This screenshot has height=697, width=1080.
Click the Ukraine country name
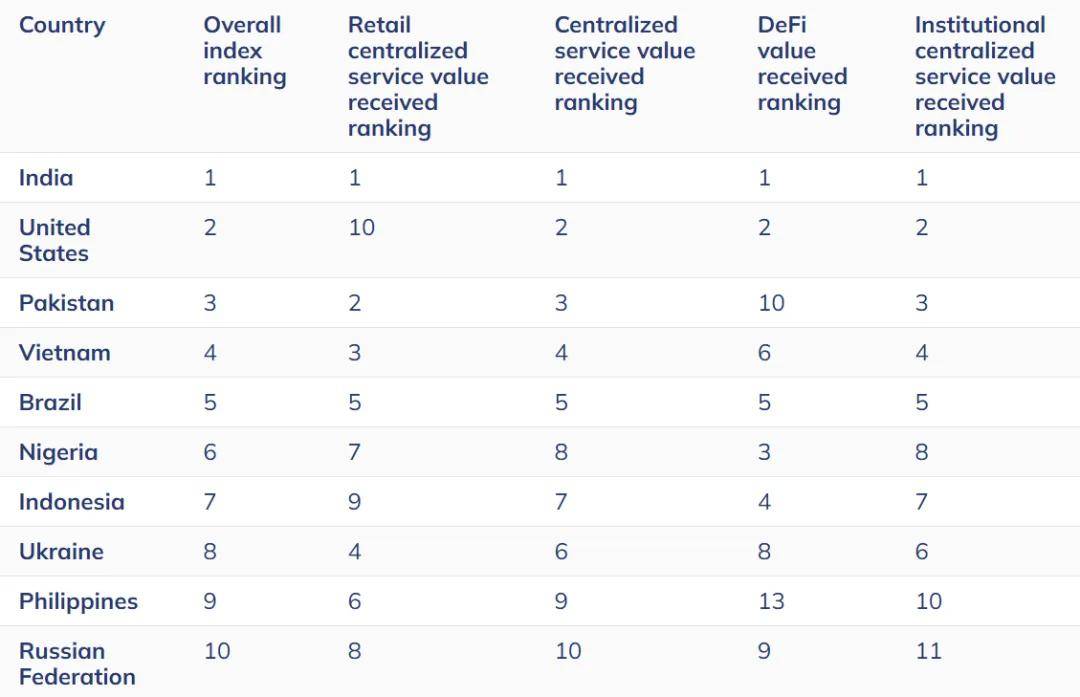pos(61,552)
